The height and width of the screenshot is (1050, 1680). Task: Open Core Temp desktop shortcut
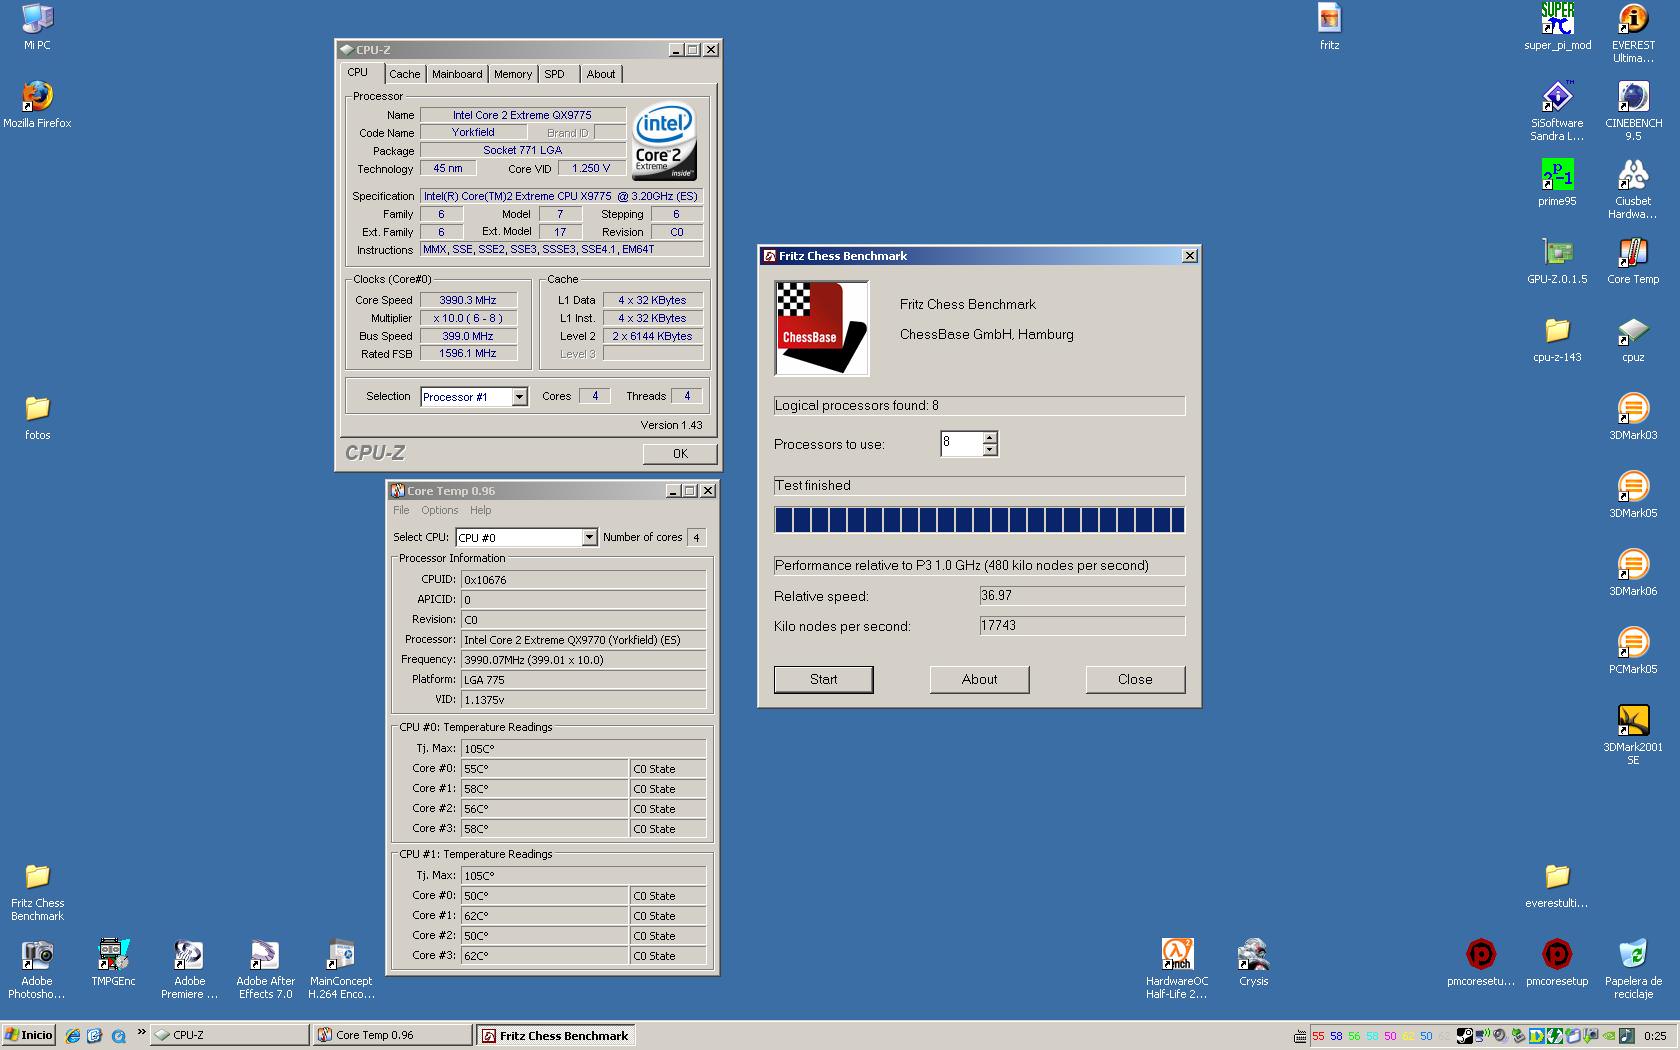click(1633, 260)
